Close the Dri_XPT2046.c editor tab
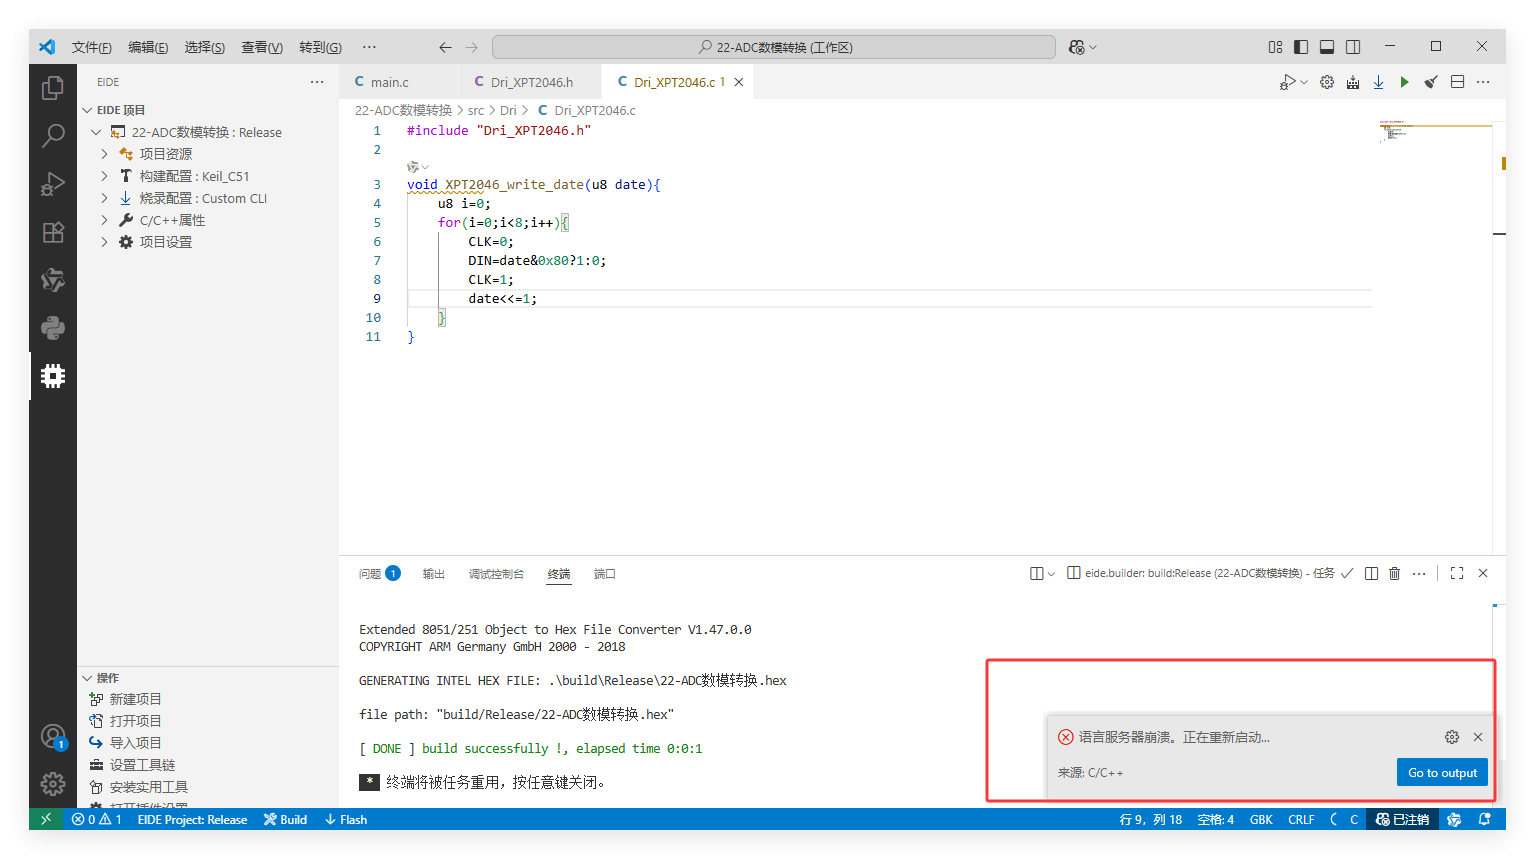The width and height of the screenshot is (1535, 859). (739, 82)
